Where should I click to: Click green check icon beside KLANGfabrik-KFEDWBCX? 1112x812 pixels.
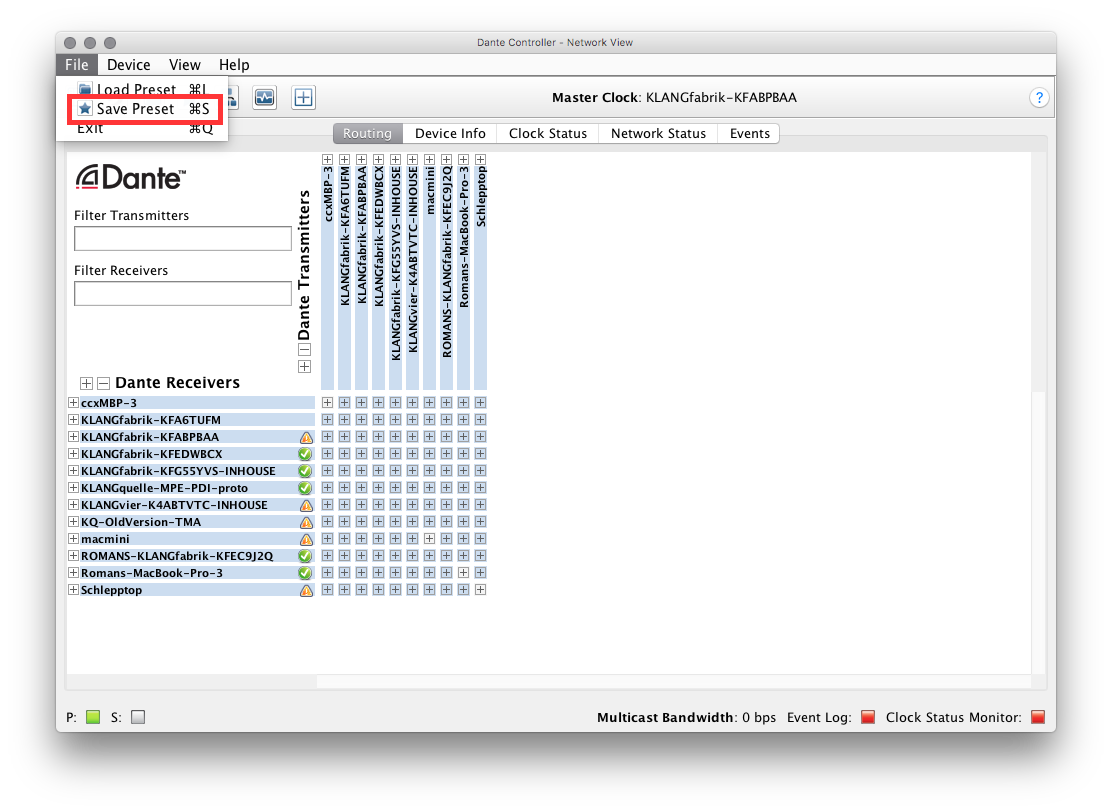pos(305,454)
